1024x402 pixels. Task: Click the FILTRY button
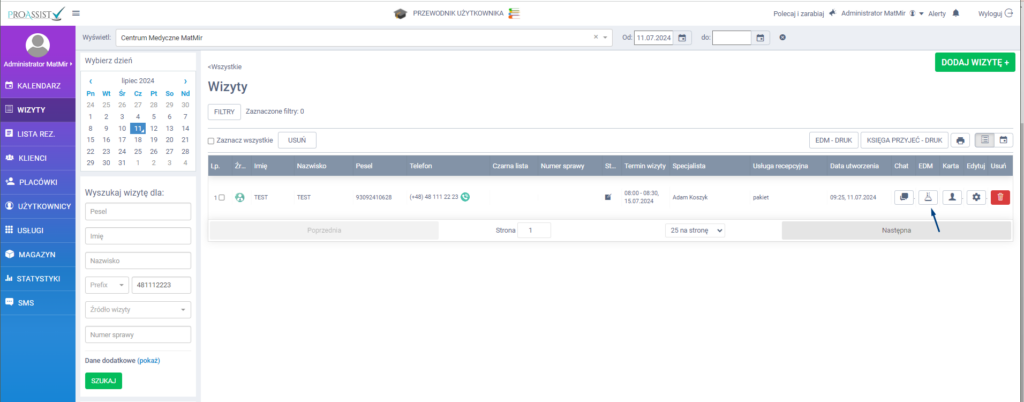click(224, 112)
